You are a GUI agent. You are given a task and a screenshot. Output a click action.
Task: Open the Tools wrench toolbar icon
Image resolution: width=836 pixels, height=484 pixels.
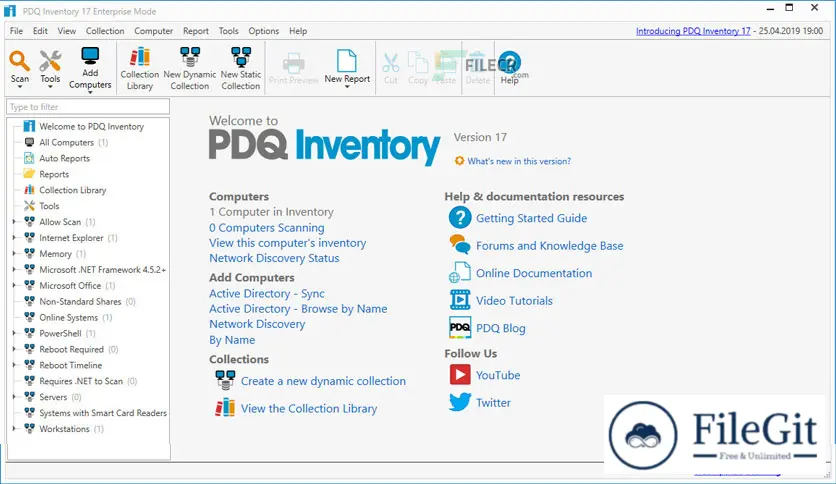(x=50, y=61)
